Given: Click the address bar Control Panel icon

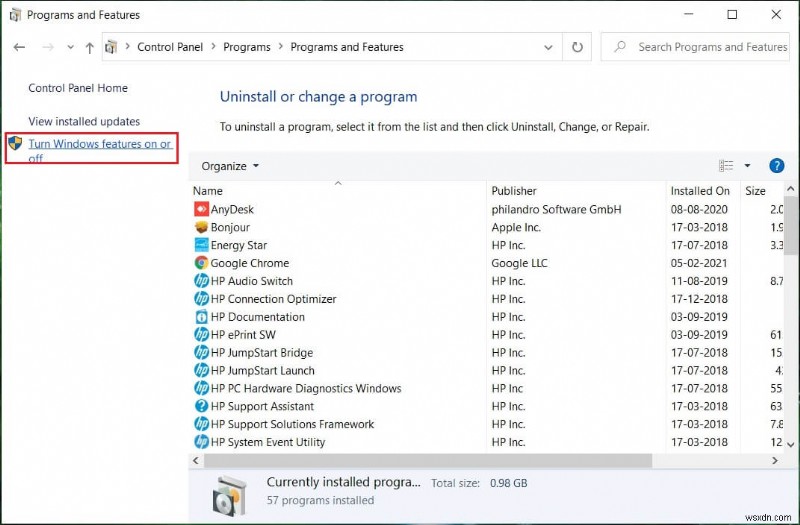Looking at the screenshot, I should pyautogui.click(x=111, y=47).
